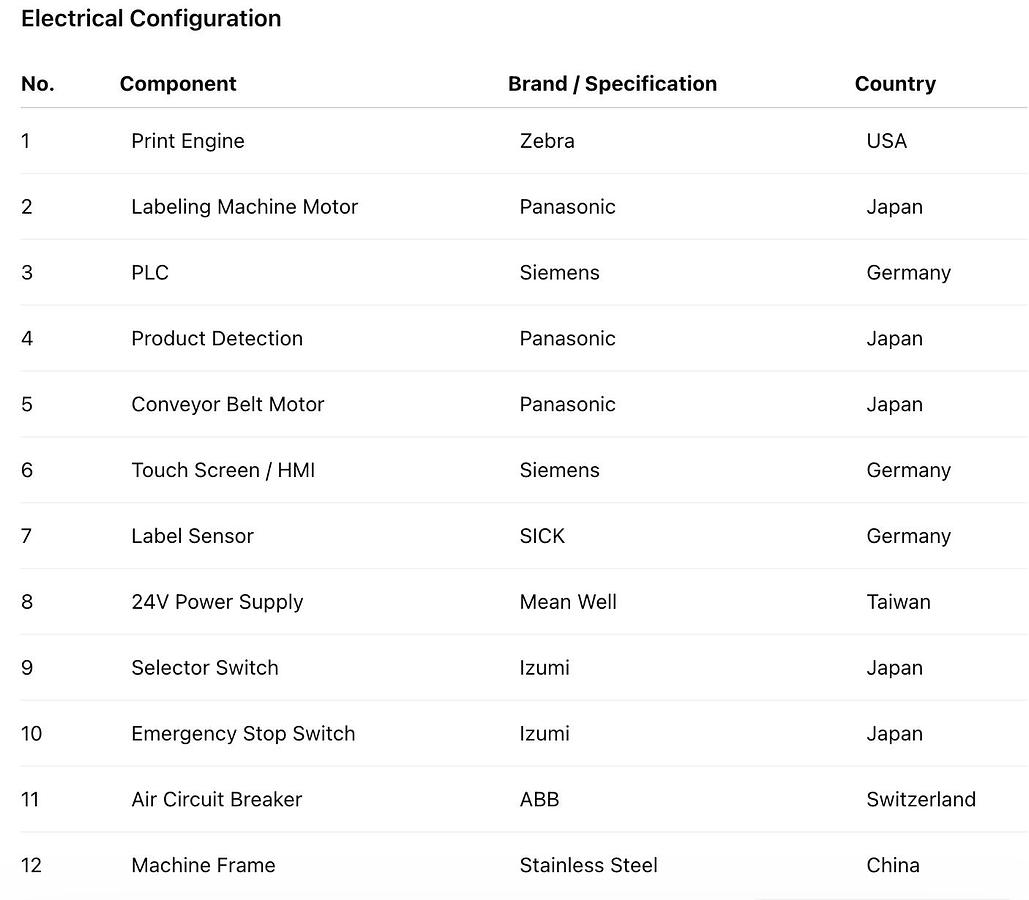
Task: Select the Component column header
Action: coord(178,84)
